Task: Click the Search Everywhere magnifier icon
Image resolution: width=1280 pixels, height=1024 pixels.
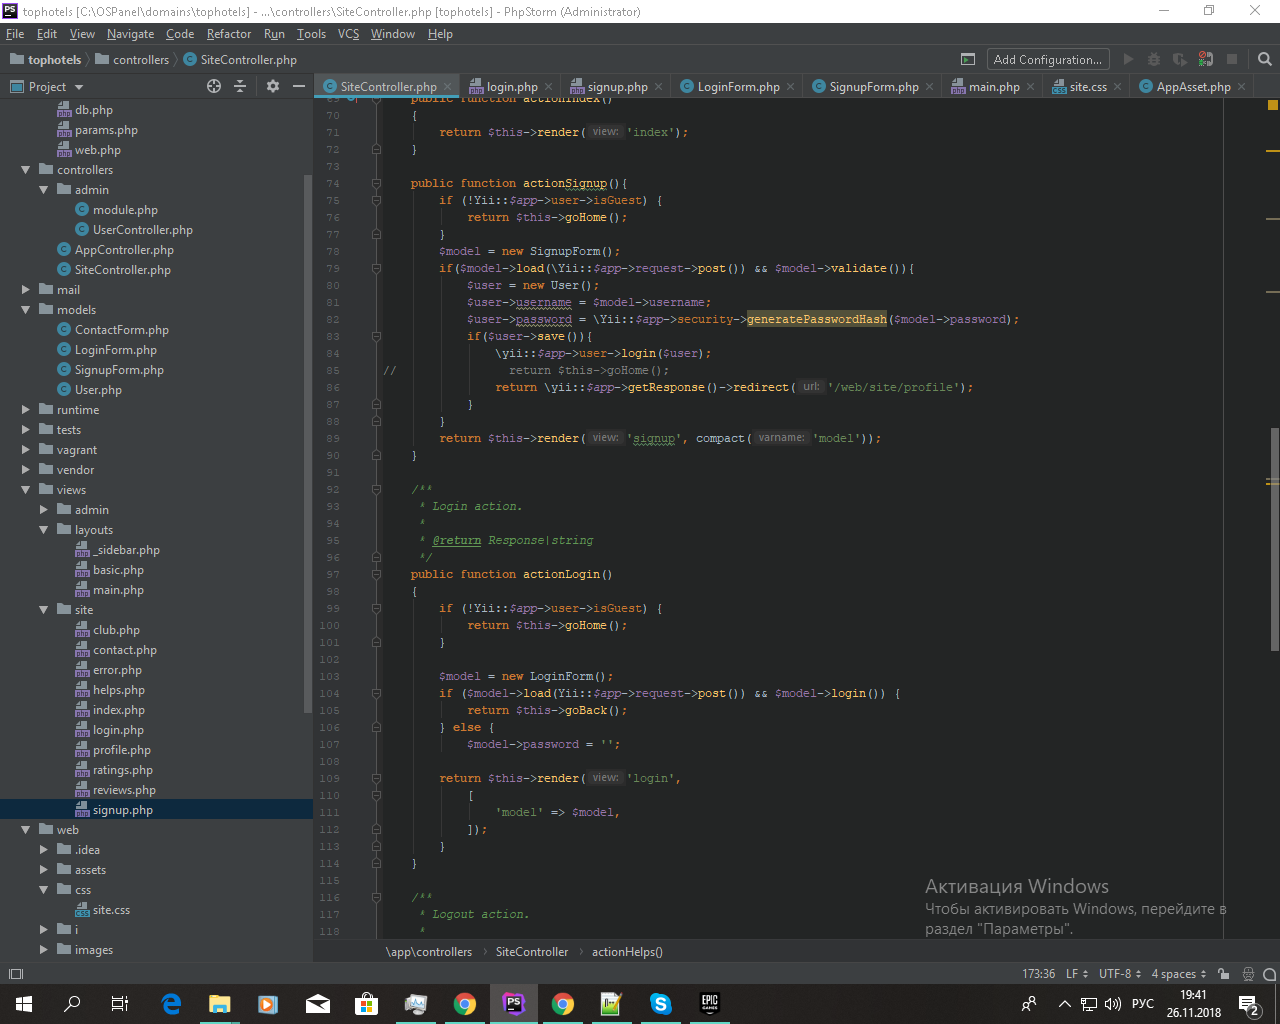Action: (1265, 60)
